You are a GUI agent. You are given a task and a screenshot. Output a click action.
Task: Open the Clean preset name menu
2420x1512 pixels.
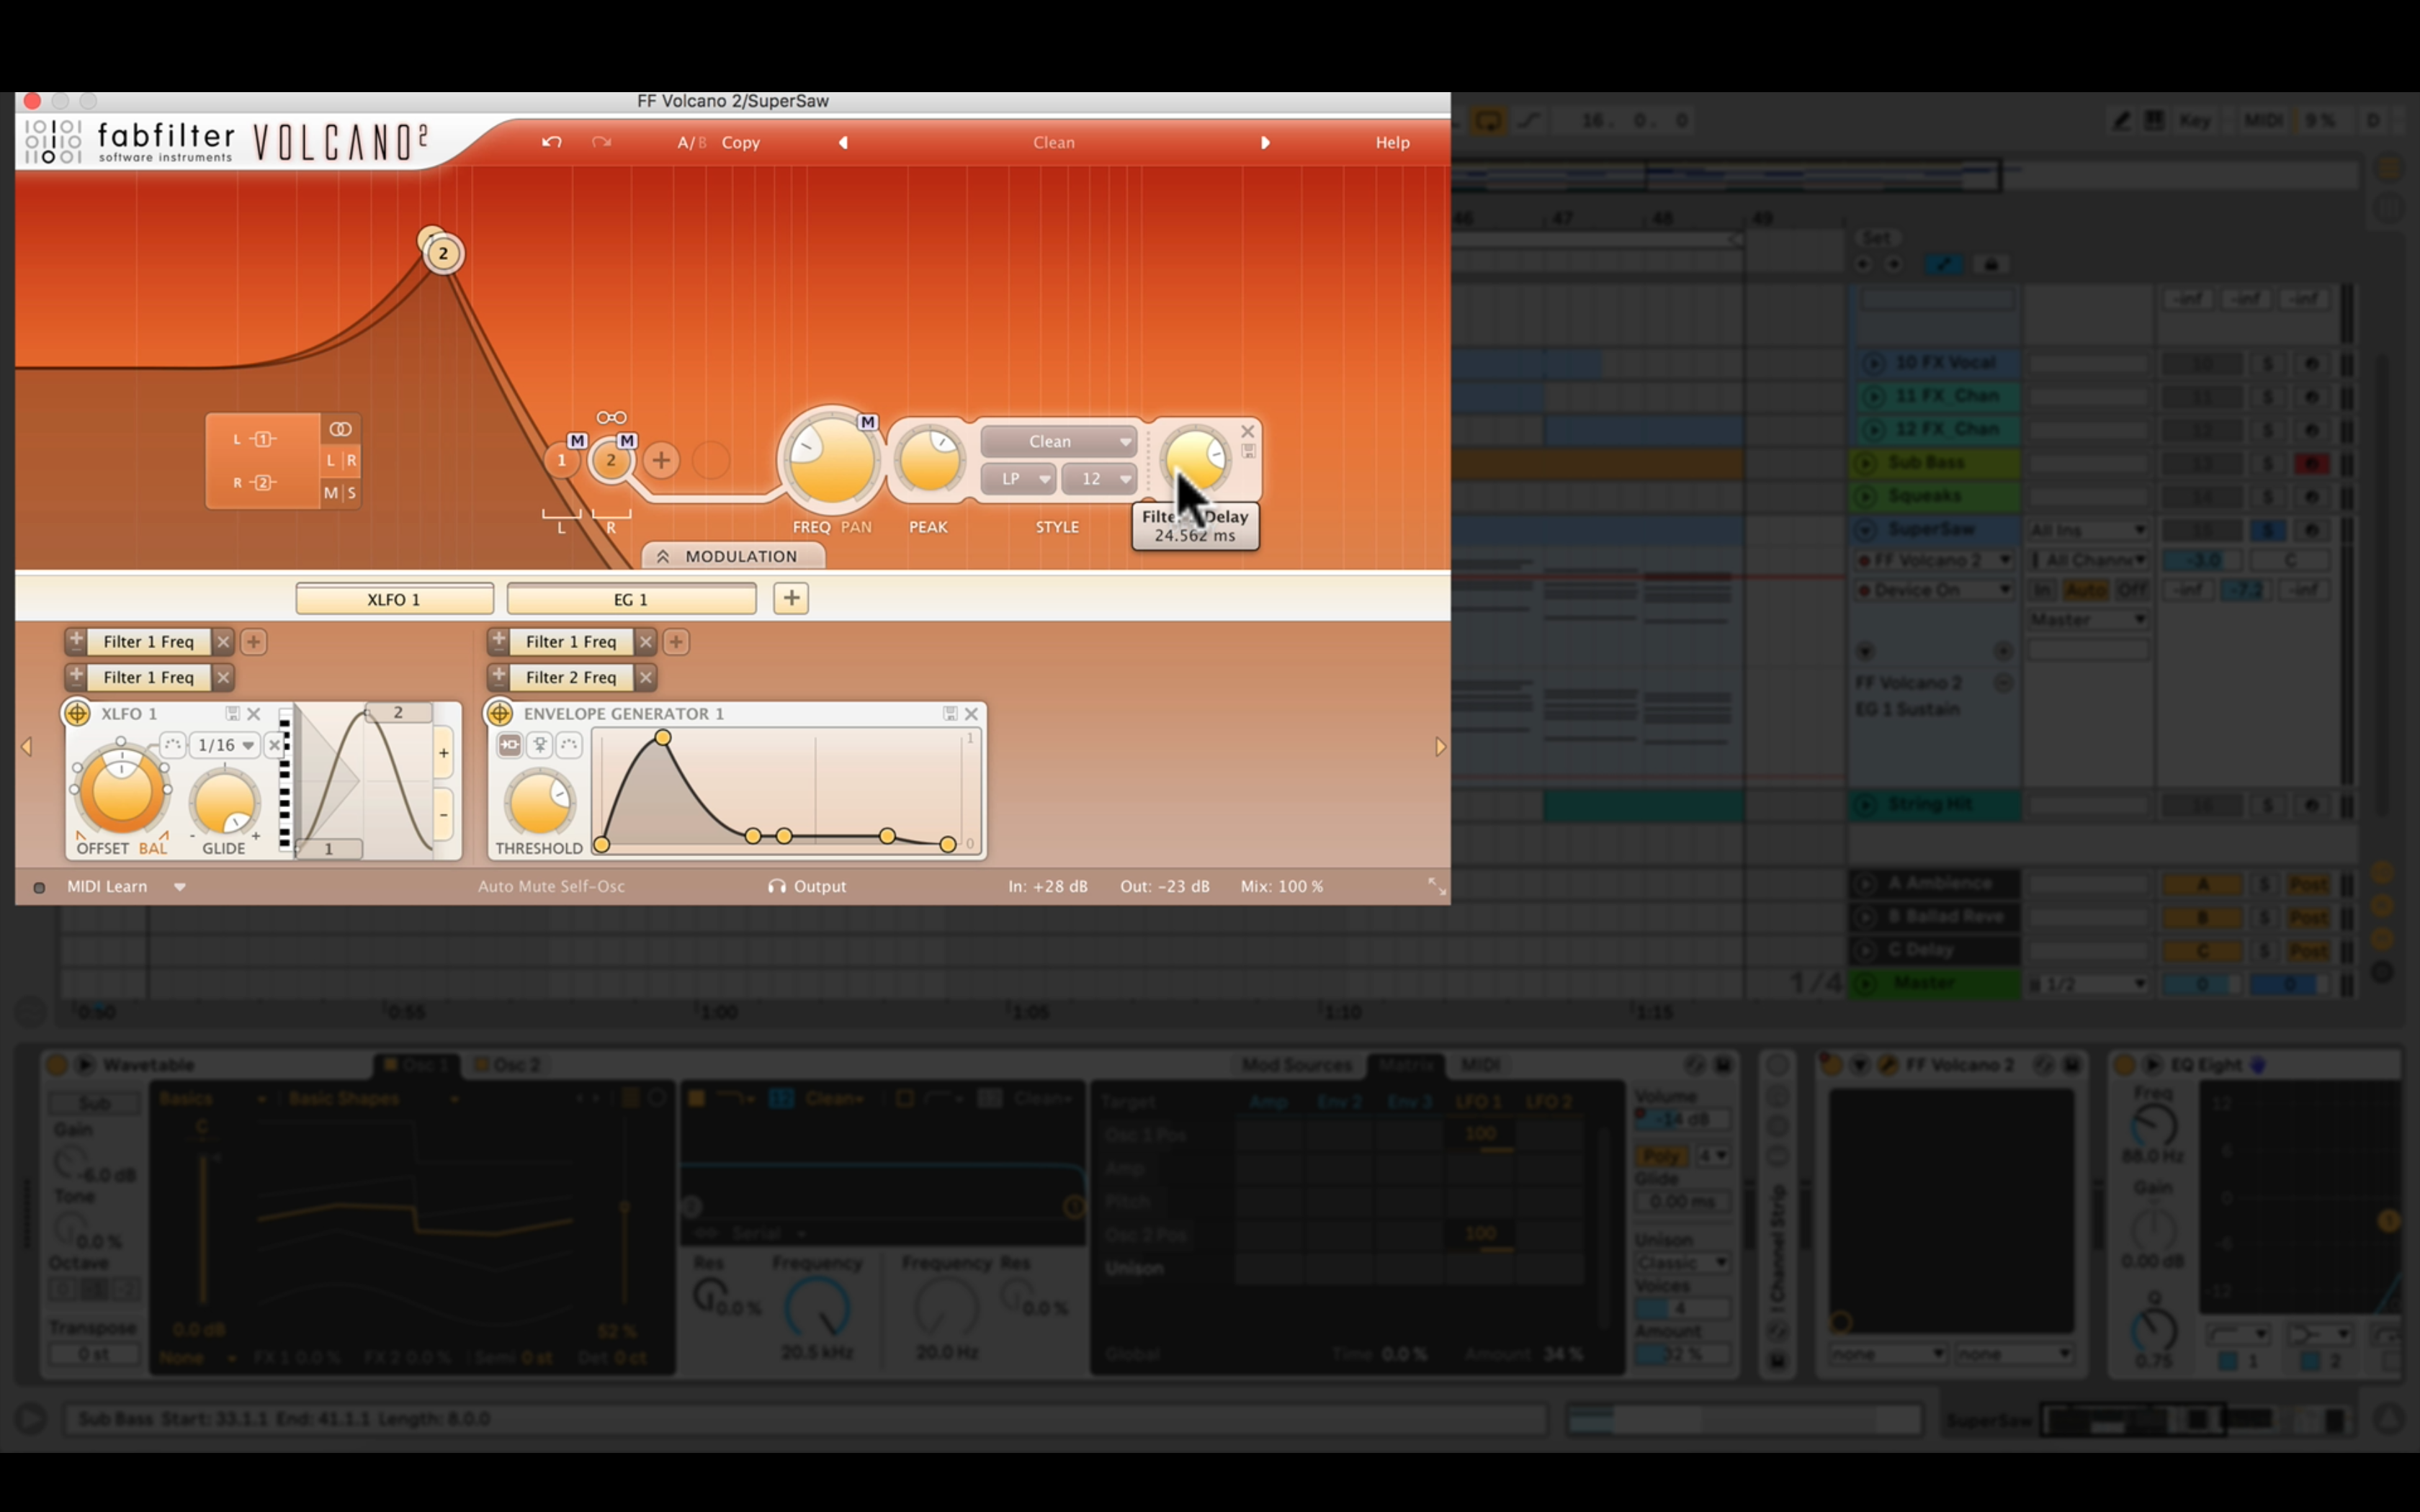1054,143
